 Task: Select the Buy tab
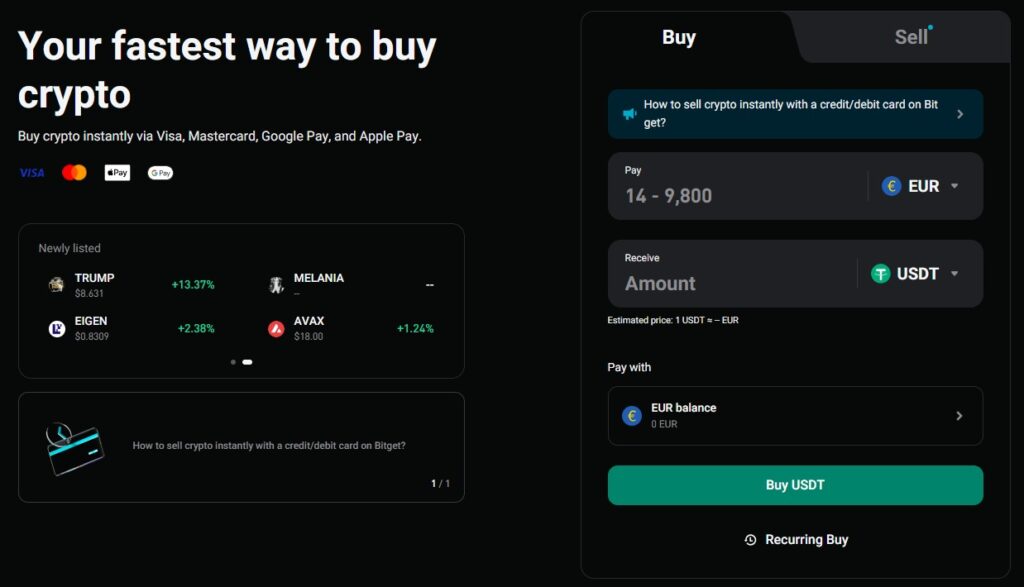[679, 37]
